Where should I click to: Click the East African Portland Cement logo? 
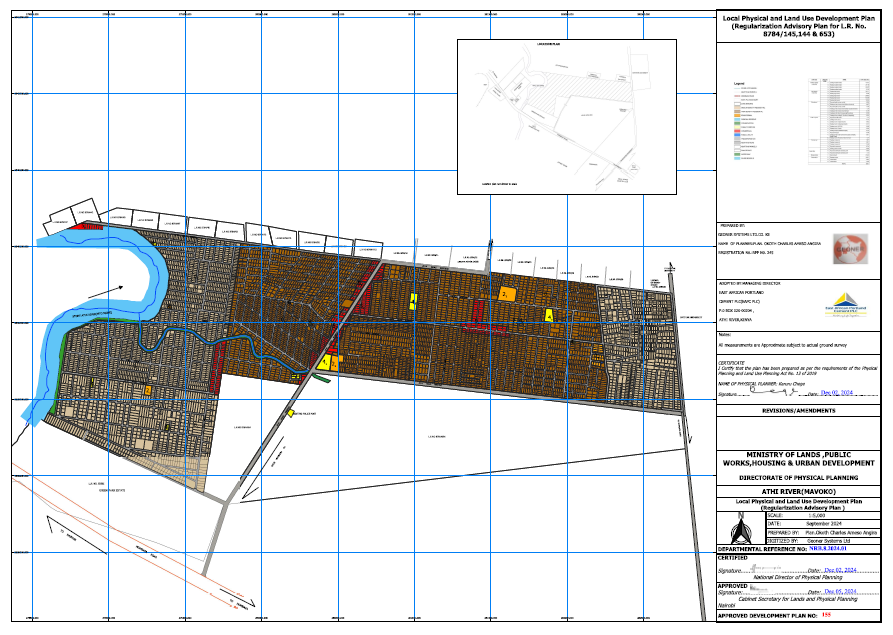click(845, 305)
